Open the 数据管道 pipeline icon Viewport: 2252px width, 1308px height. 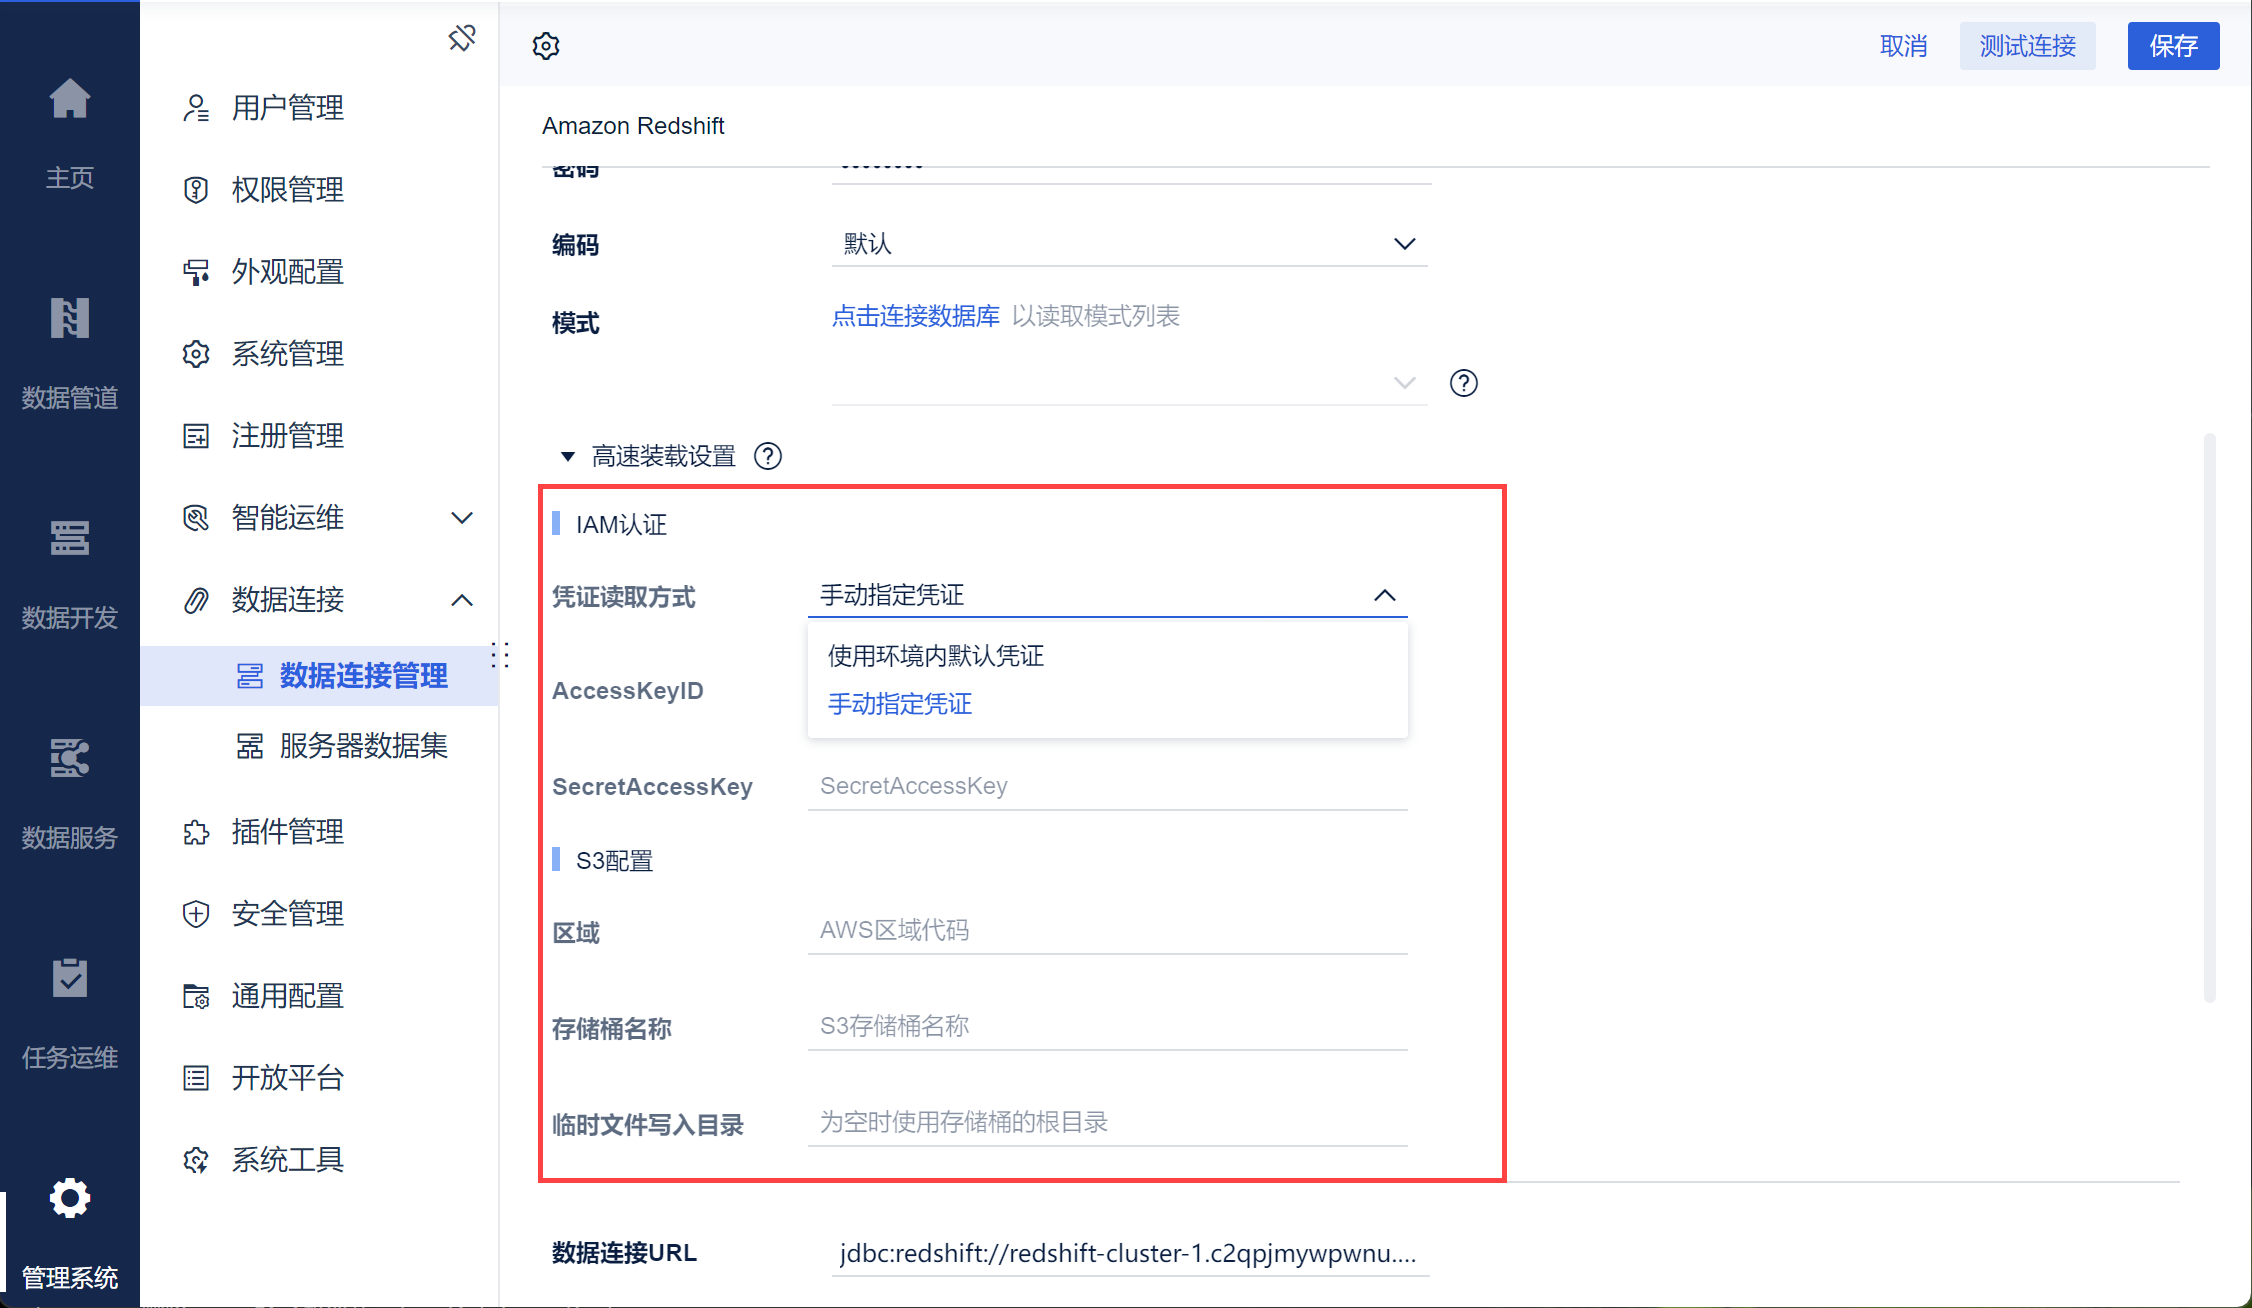coord(69,318)
